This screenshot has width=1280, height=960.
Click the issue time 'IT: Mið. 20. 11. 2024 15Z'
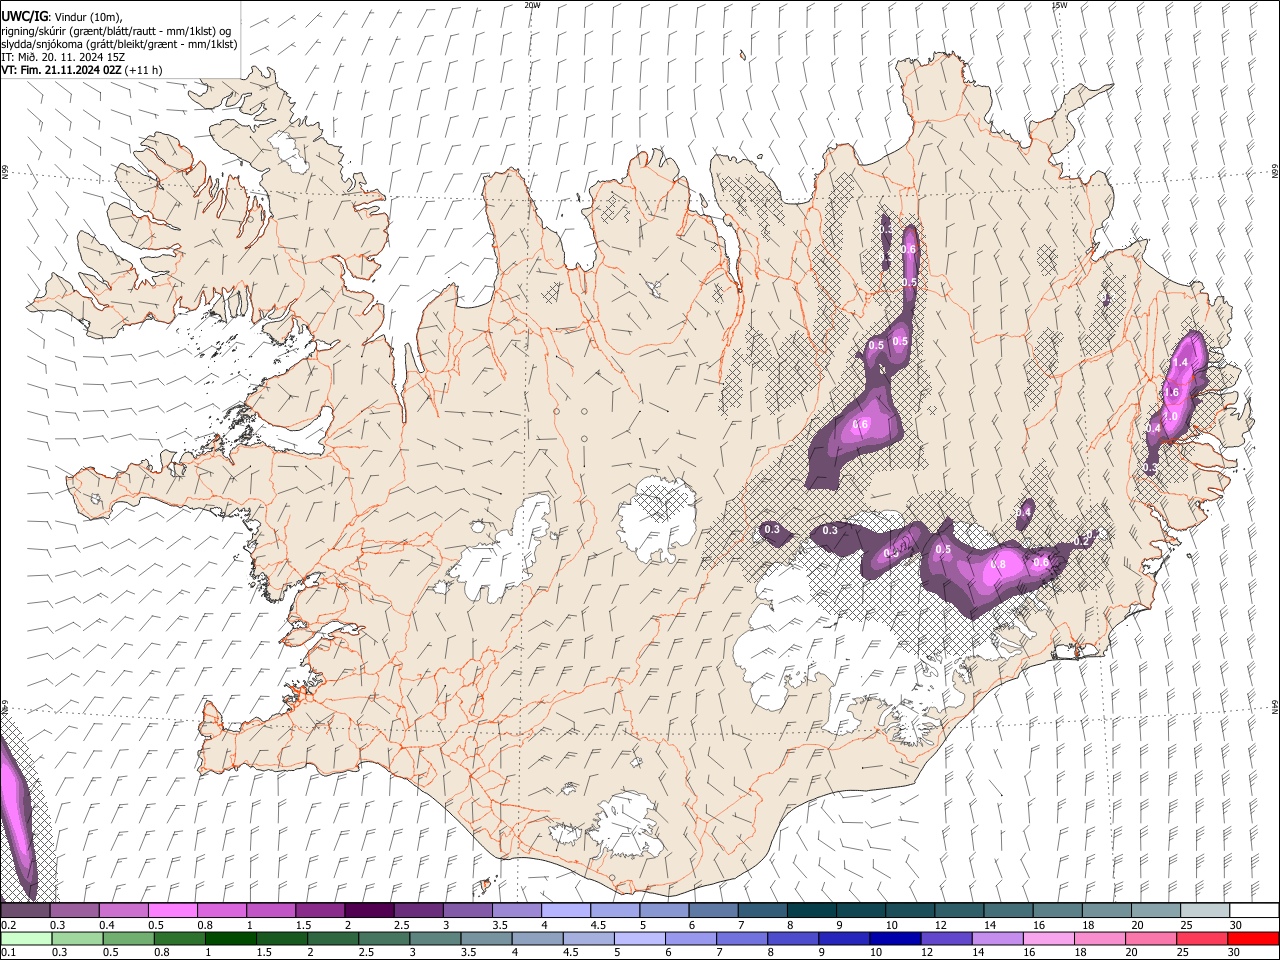pos(63,57)
